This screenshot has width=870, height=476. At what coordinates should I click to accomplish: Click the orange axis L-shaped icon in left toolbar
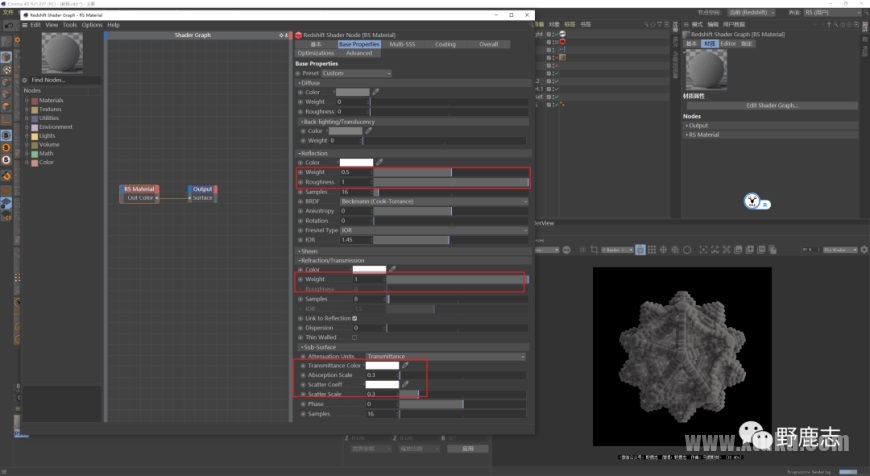(x=6, y=119)
